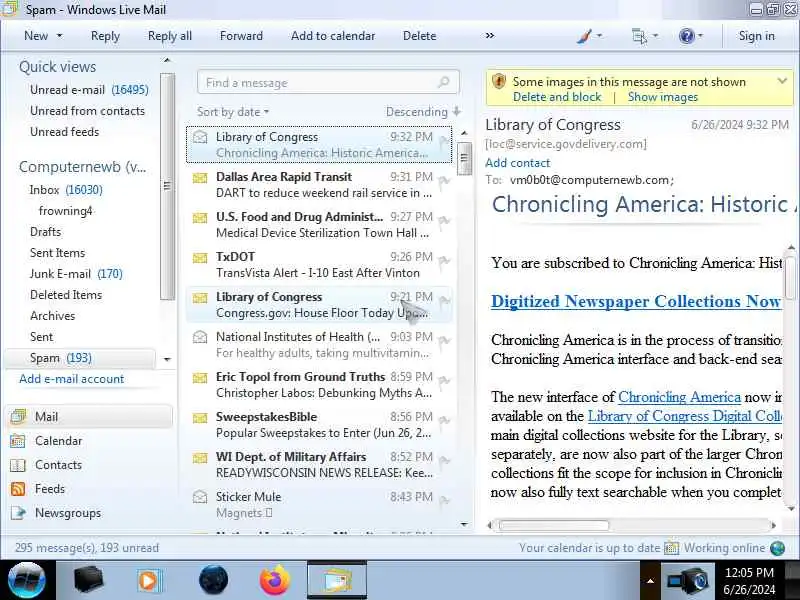This screenshot has height=600, width=800.
Task: Click the Working online globe icon
Action: (x=778, y=548)
